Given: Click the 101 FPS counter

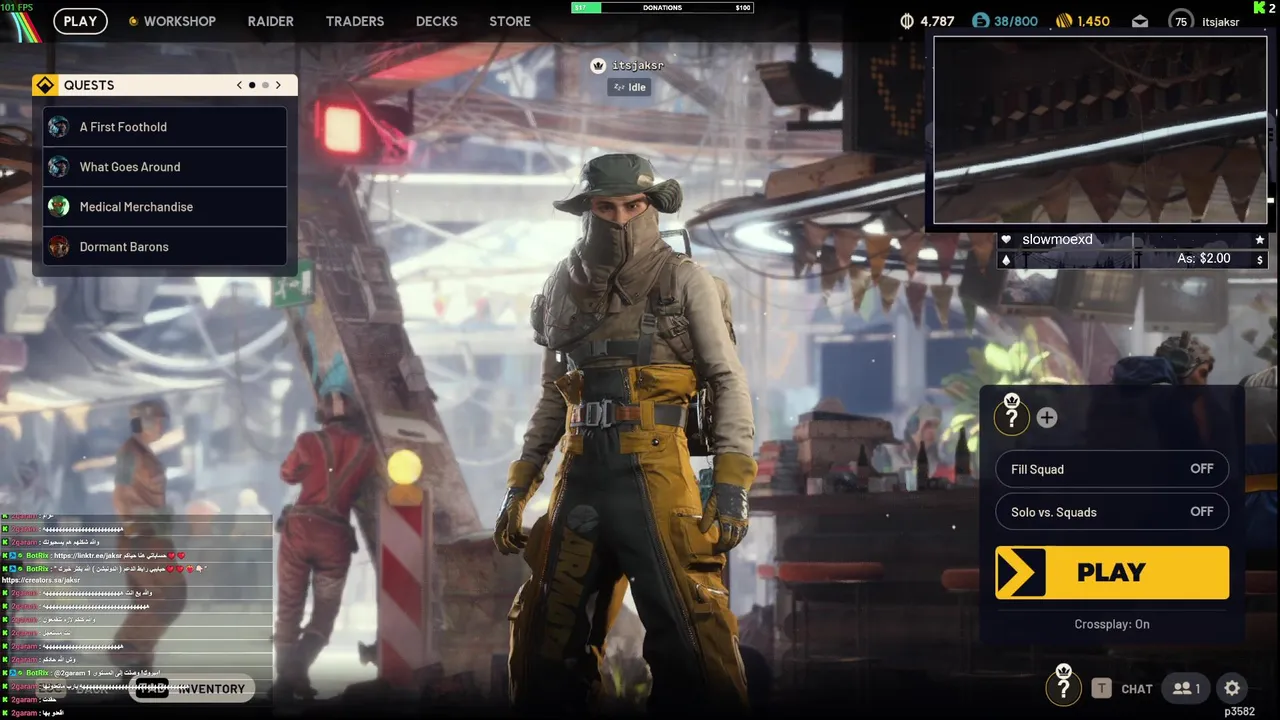Looking at the screenshot, I should (16, 7).
